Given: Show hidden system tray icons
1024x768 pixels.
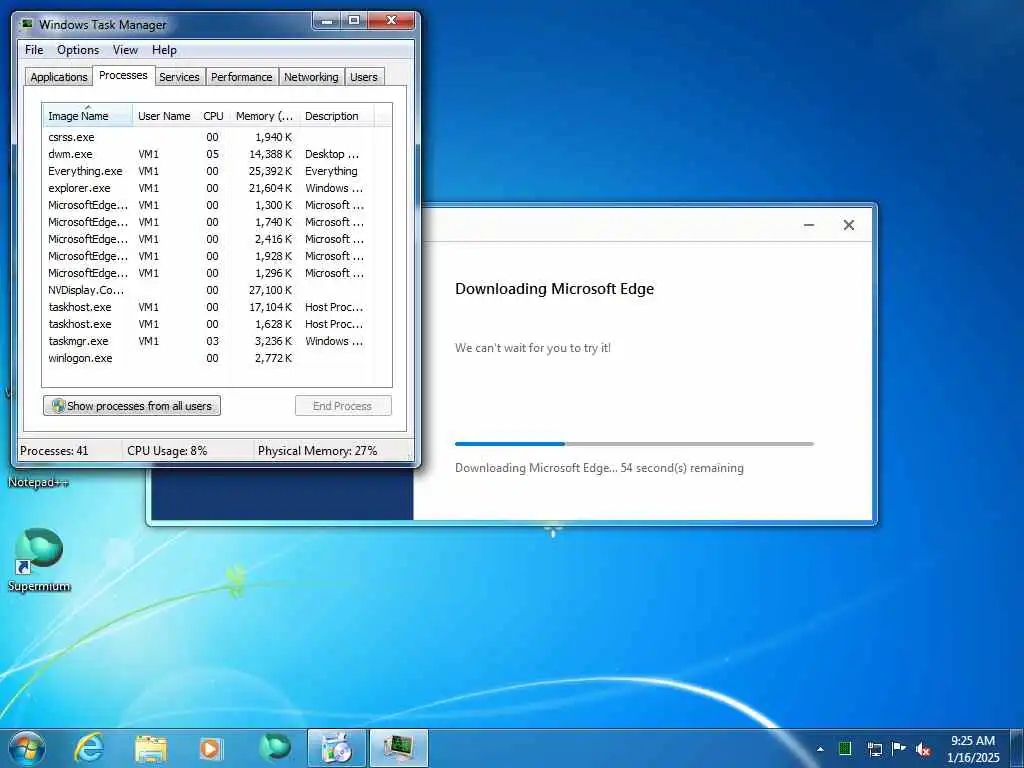Looking at the screenshot, I should pos(820,749).
